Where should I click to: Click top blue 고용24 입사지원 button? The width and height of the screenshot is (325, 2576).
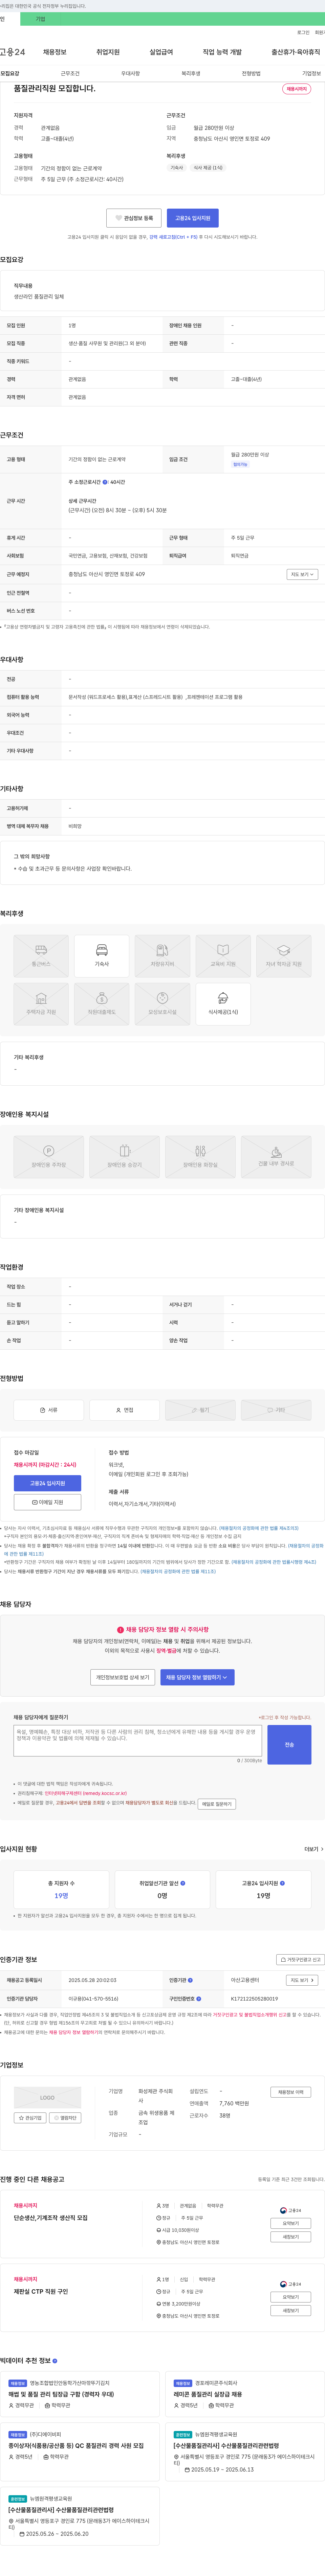point(193,218)
